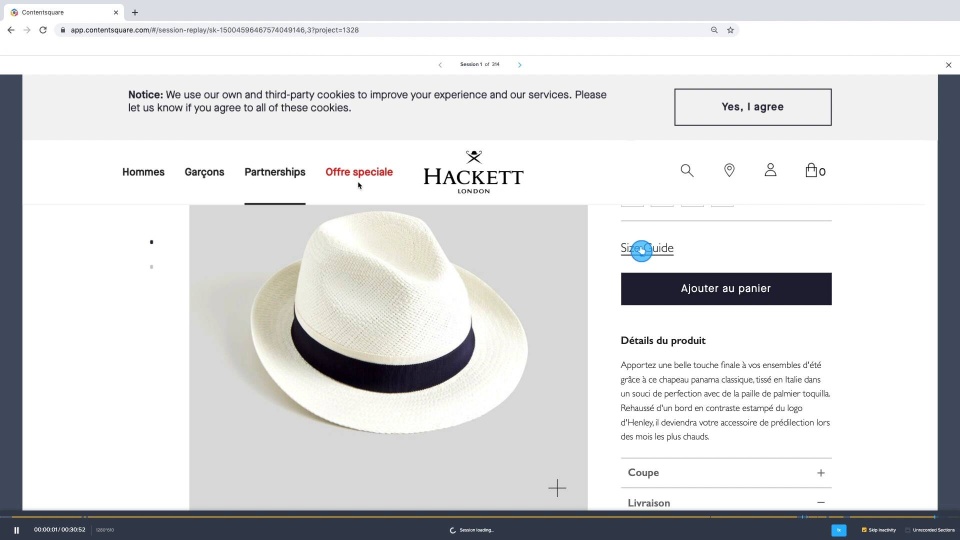The image size is (960, 540).
Task: Open the Size Guide link
Action: point(647,248)
